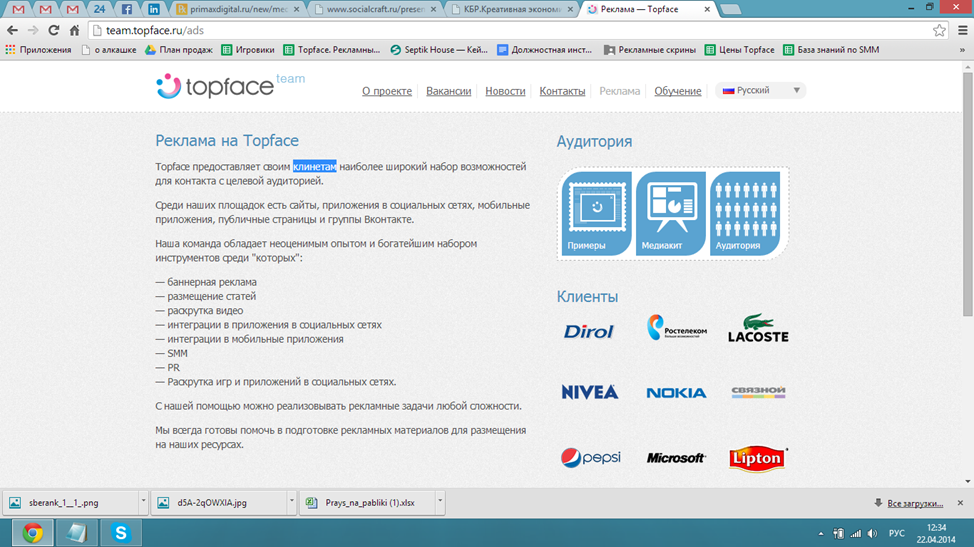The height and width of the screenshot is (547, 974).
Task: Click the volume icon in system tray
Action: 873,533
